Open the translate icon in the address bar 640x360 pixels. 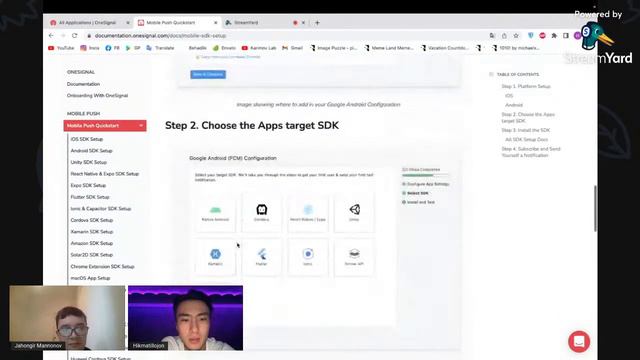(x=492, y=36)
